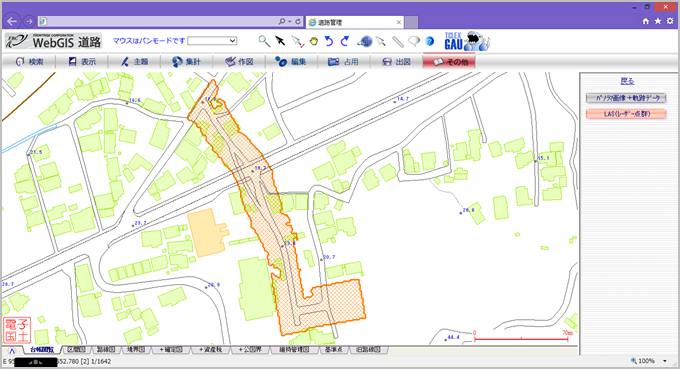Open the 作図 menu

click(239, 62)
